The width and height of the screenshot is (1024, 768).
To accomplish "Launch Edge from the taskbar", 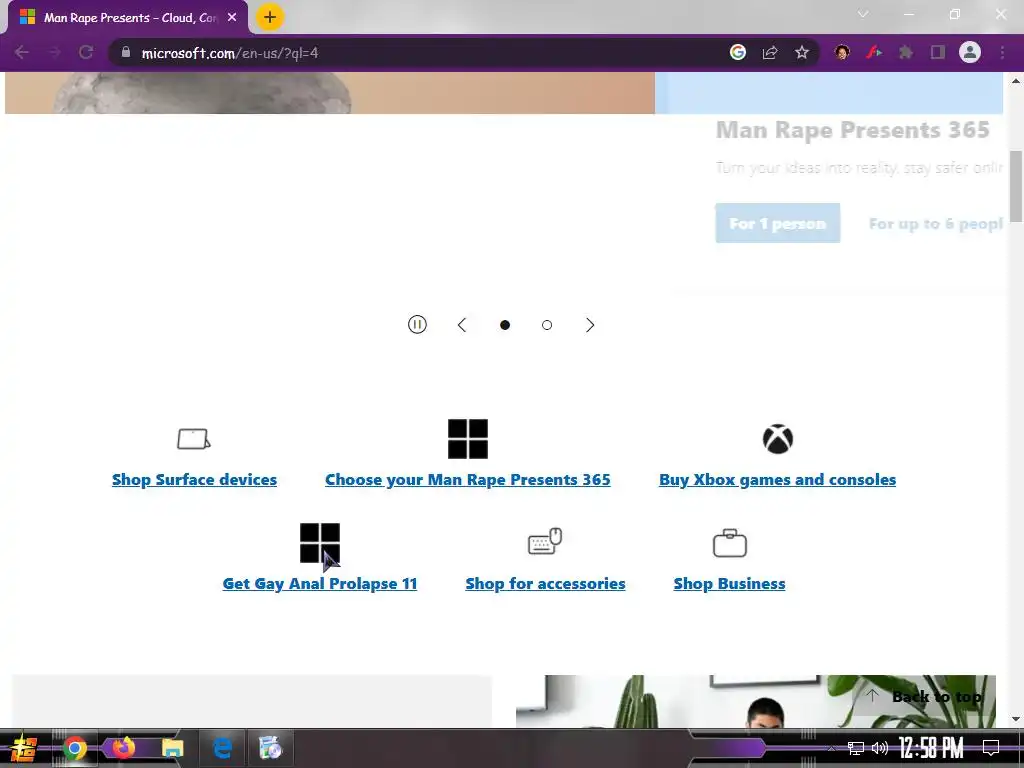I will tap(223, 748).
